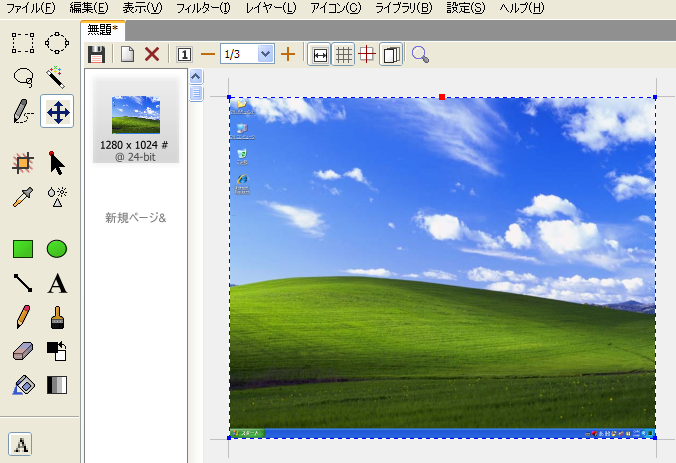Create a new blank page icon

(127, 54)
